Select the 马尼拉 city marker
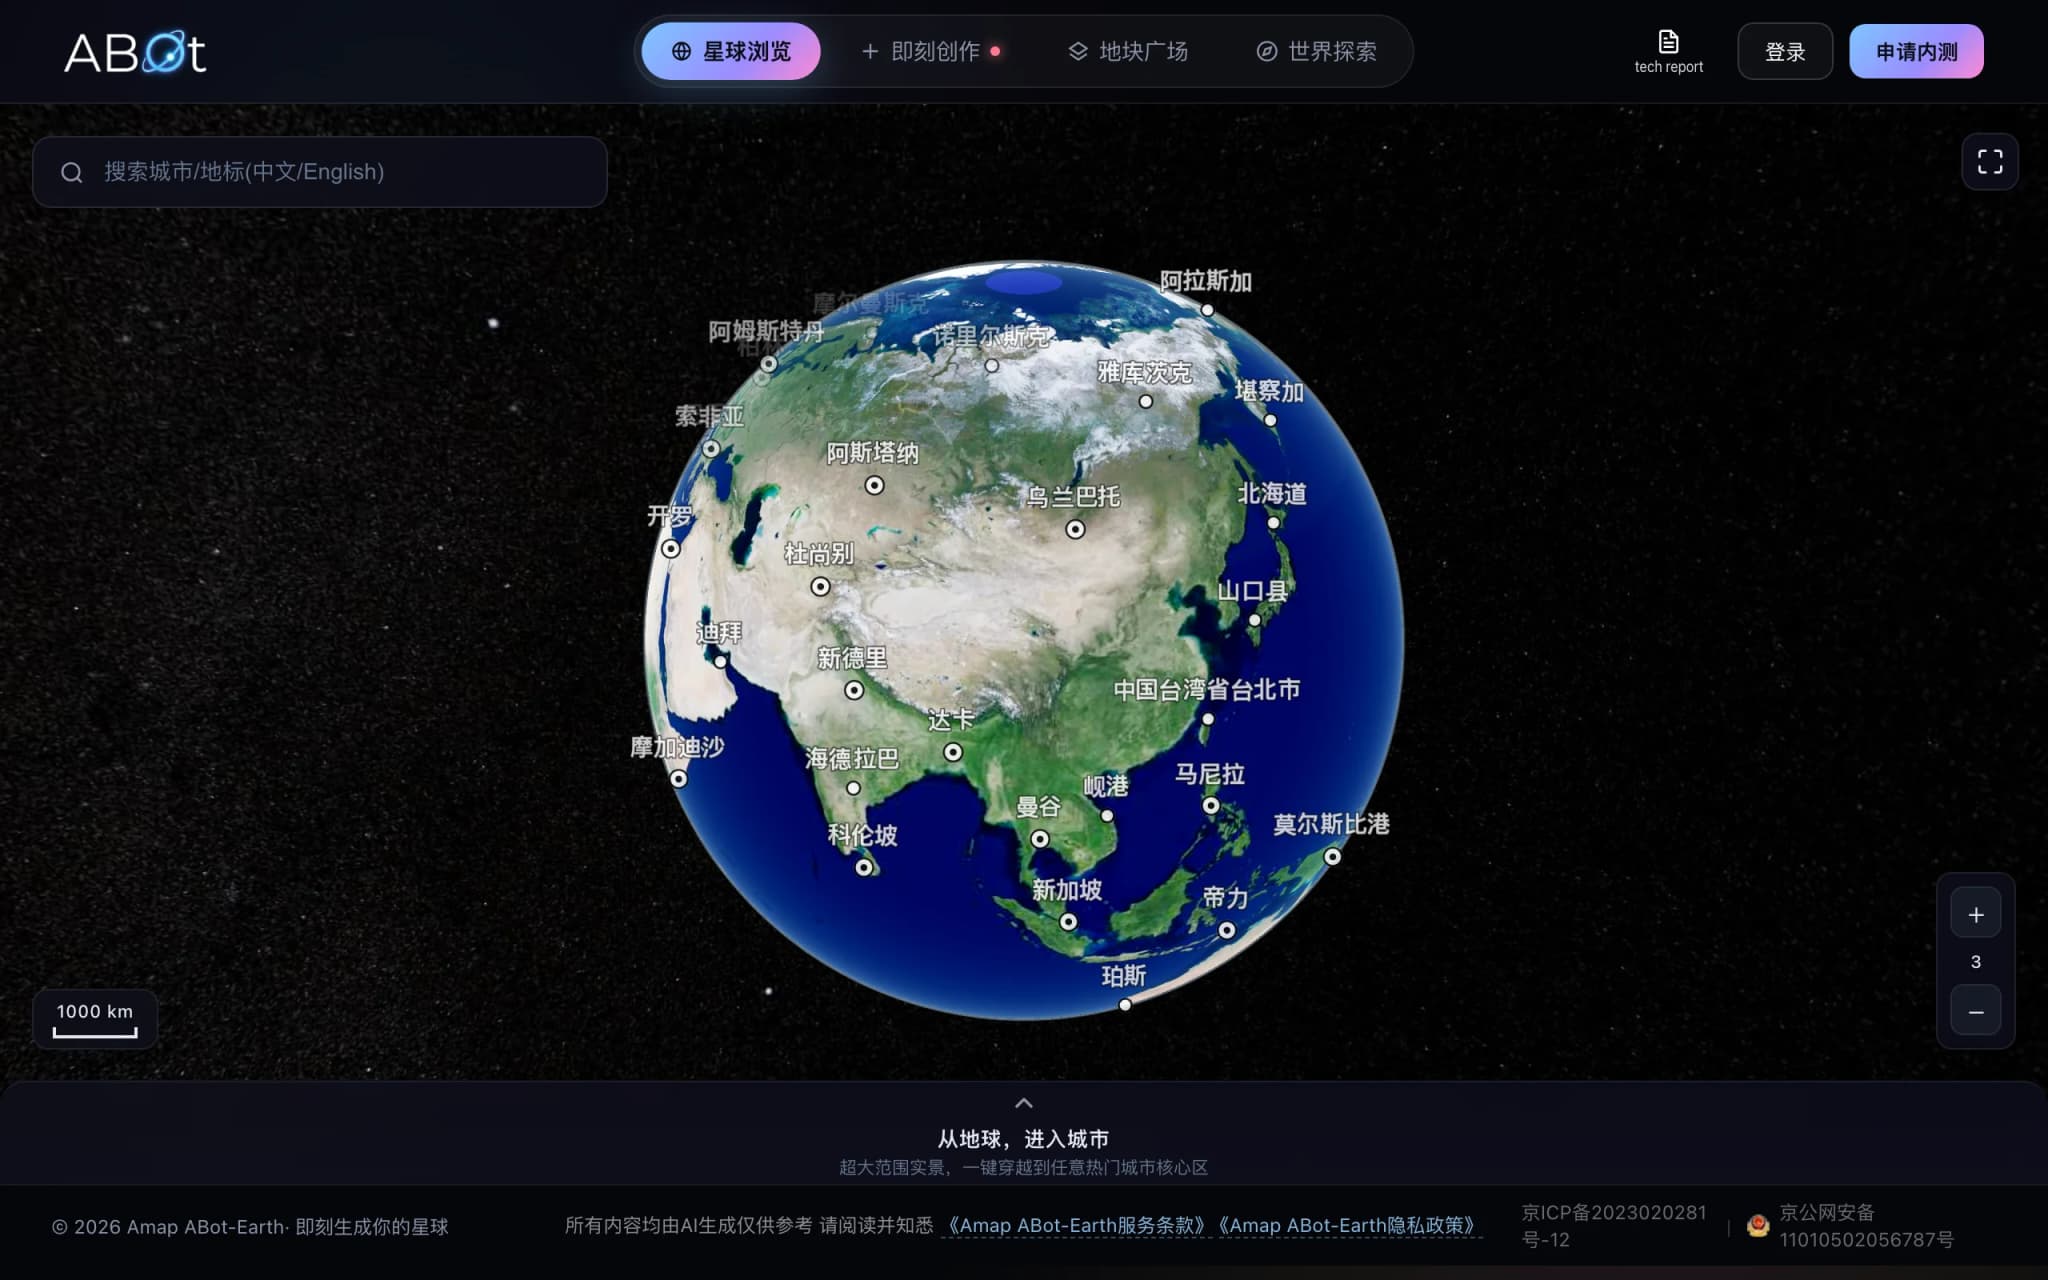 pyautogui.click(x=1211, y=805)
